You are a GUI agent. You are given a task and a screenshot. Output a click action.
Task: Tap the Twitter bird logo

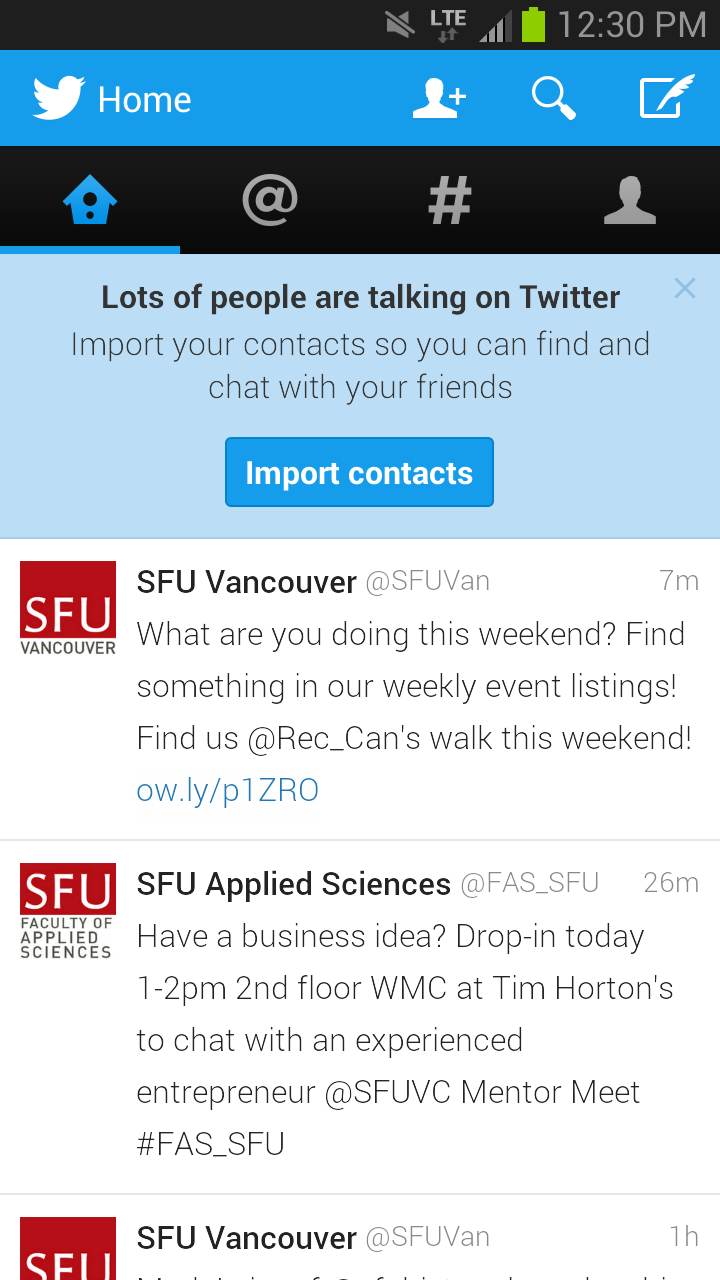(x=58, y=99)
